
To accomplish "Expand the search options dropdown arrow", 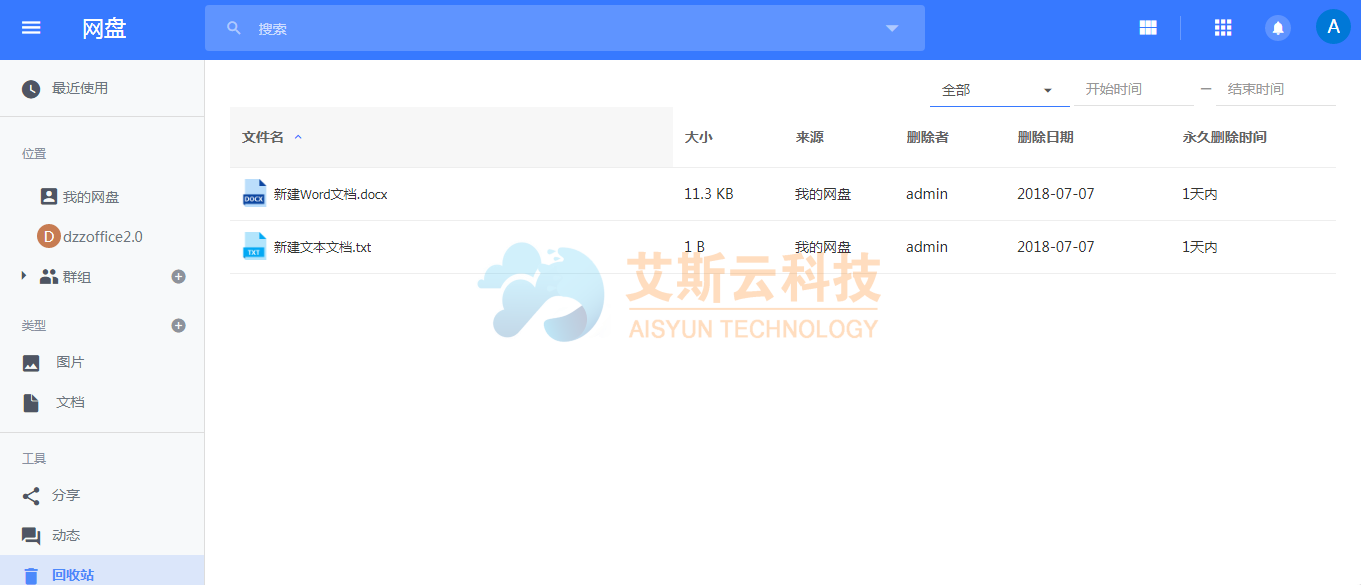I will tap(892, 28).
